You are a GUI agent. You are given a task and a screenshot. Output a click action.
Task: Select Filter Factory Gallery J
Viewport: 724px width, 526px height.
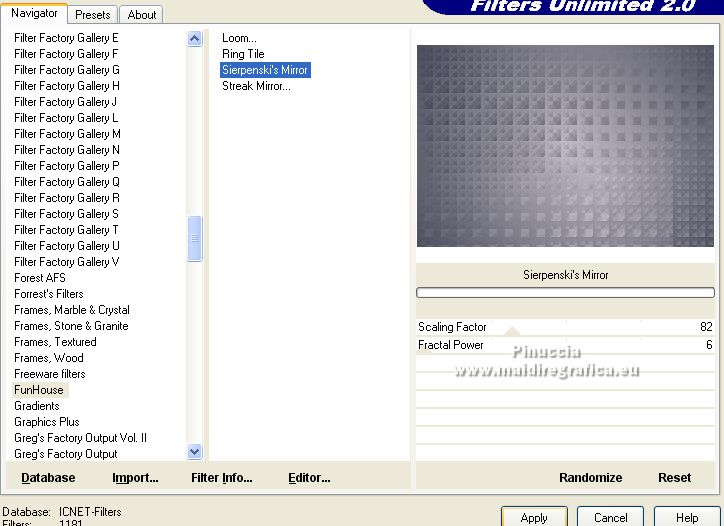[66, 102]
